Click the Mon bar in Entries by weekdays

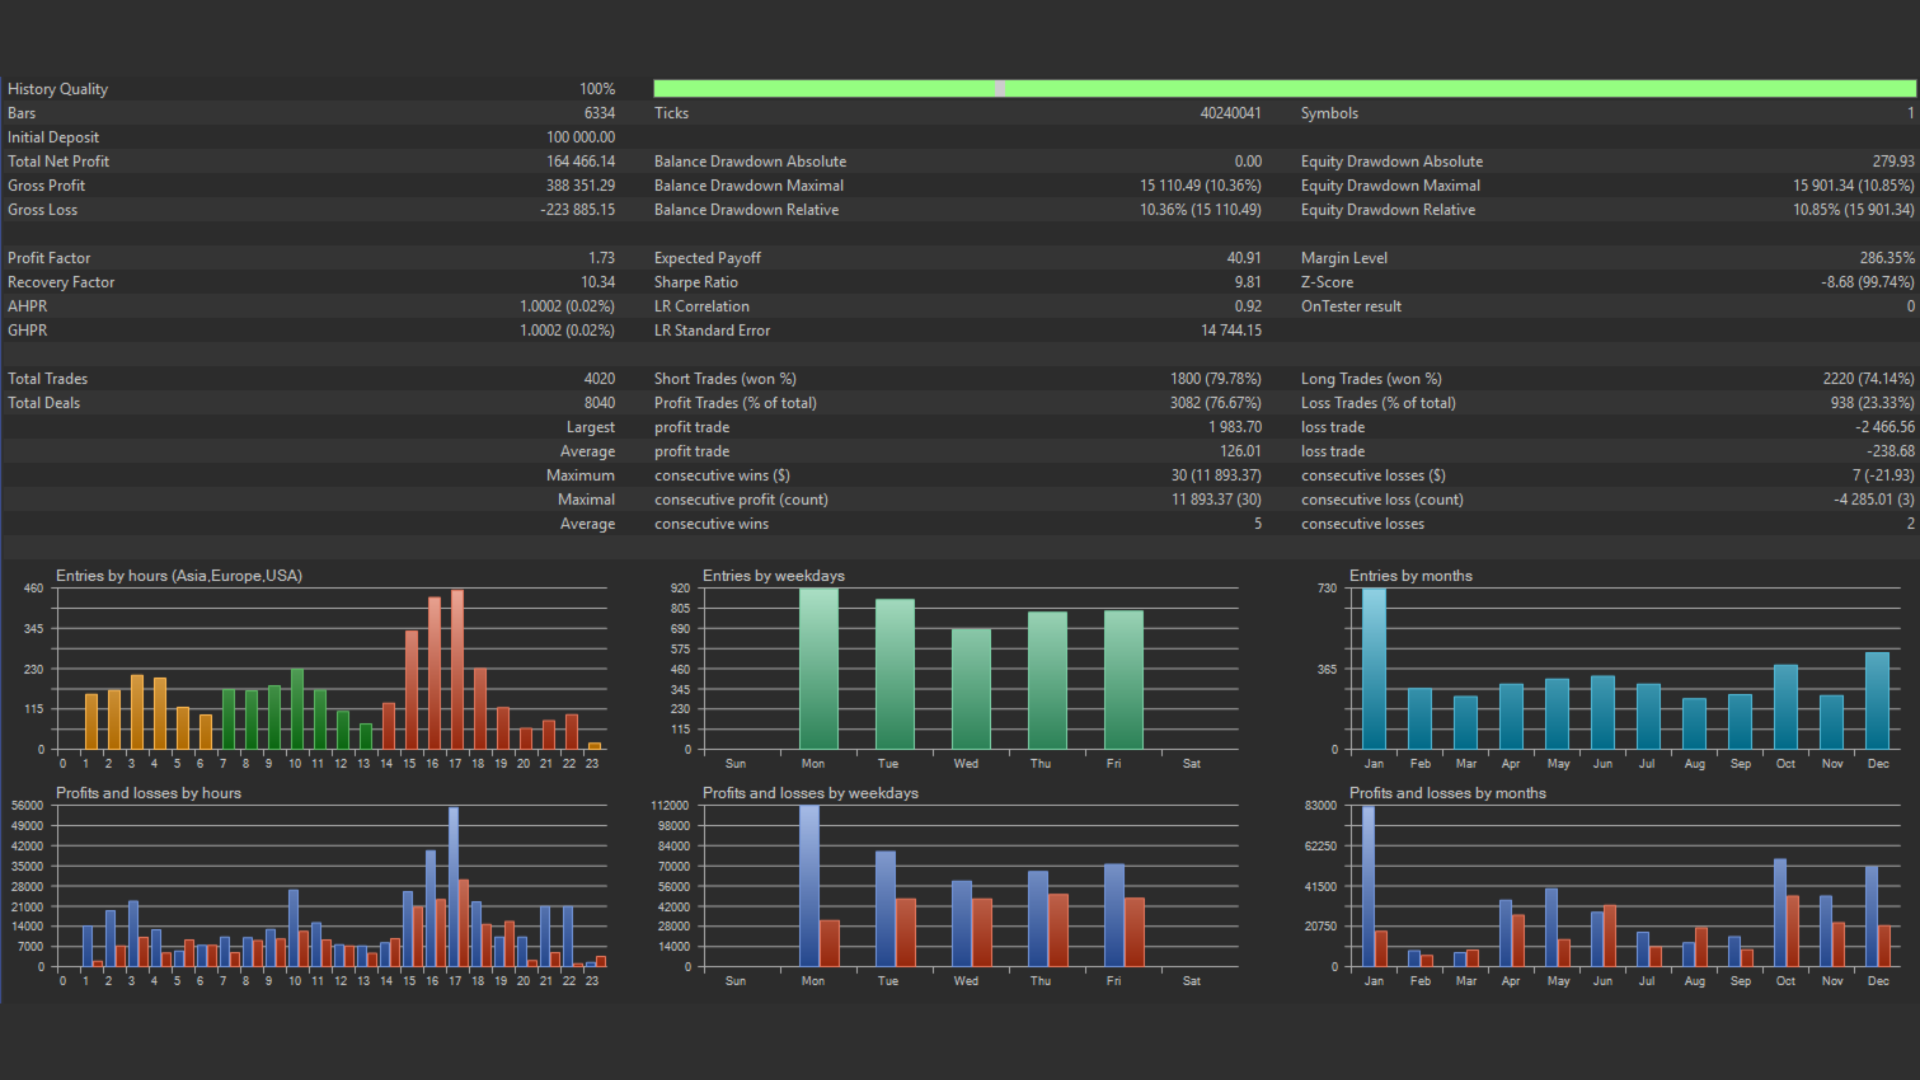pyautogui.click(x=818, y=670)
